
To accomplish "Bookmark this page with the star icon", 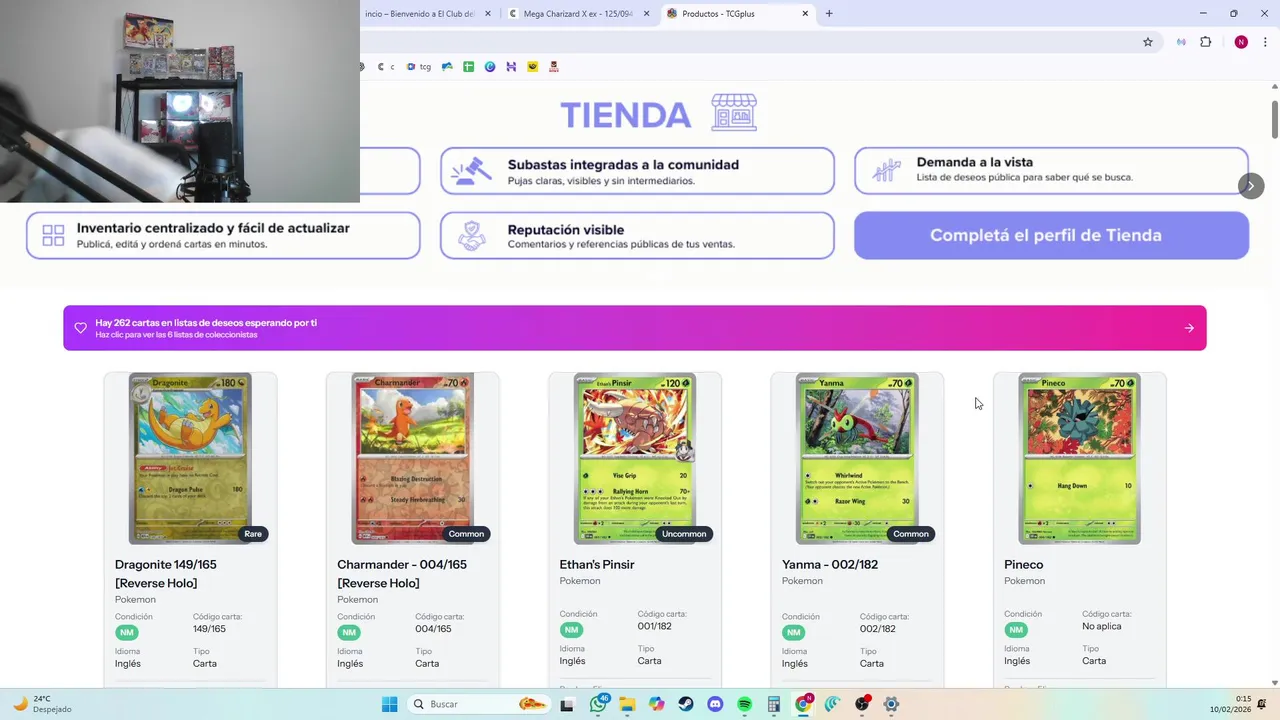I will (x=1148, y=42).
